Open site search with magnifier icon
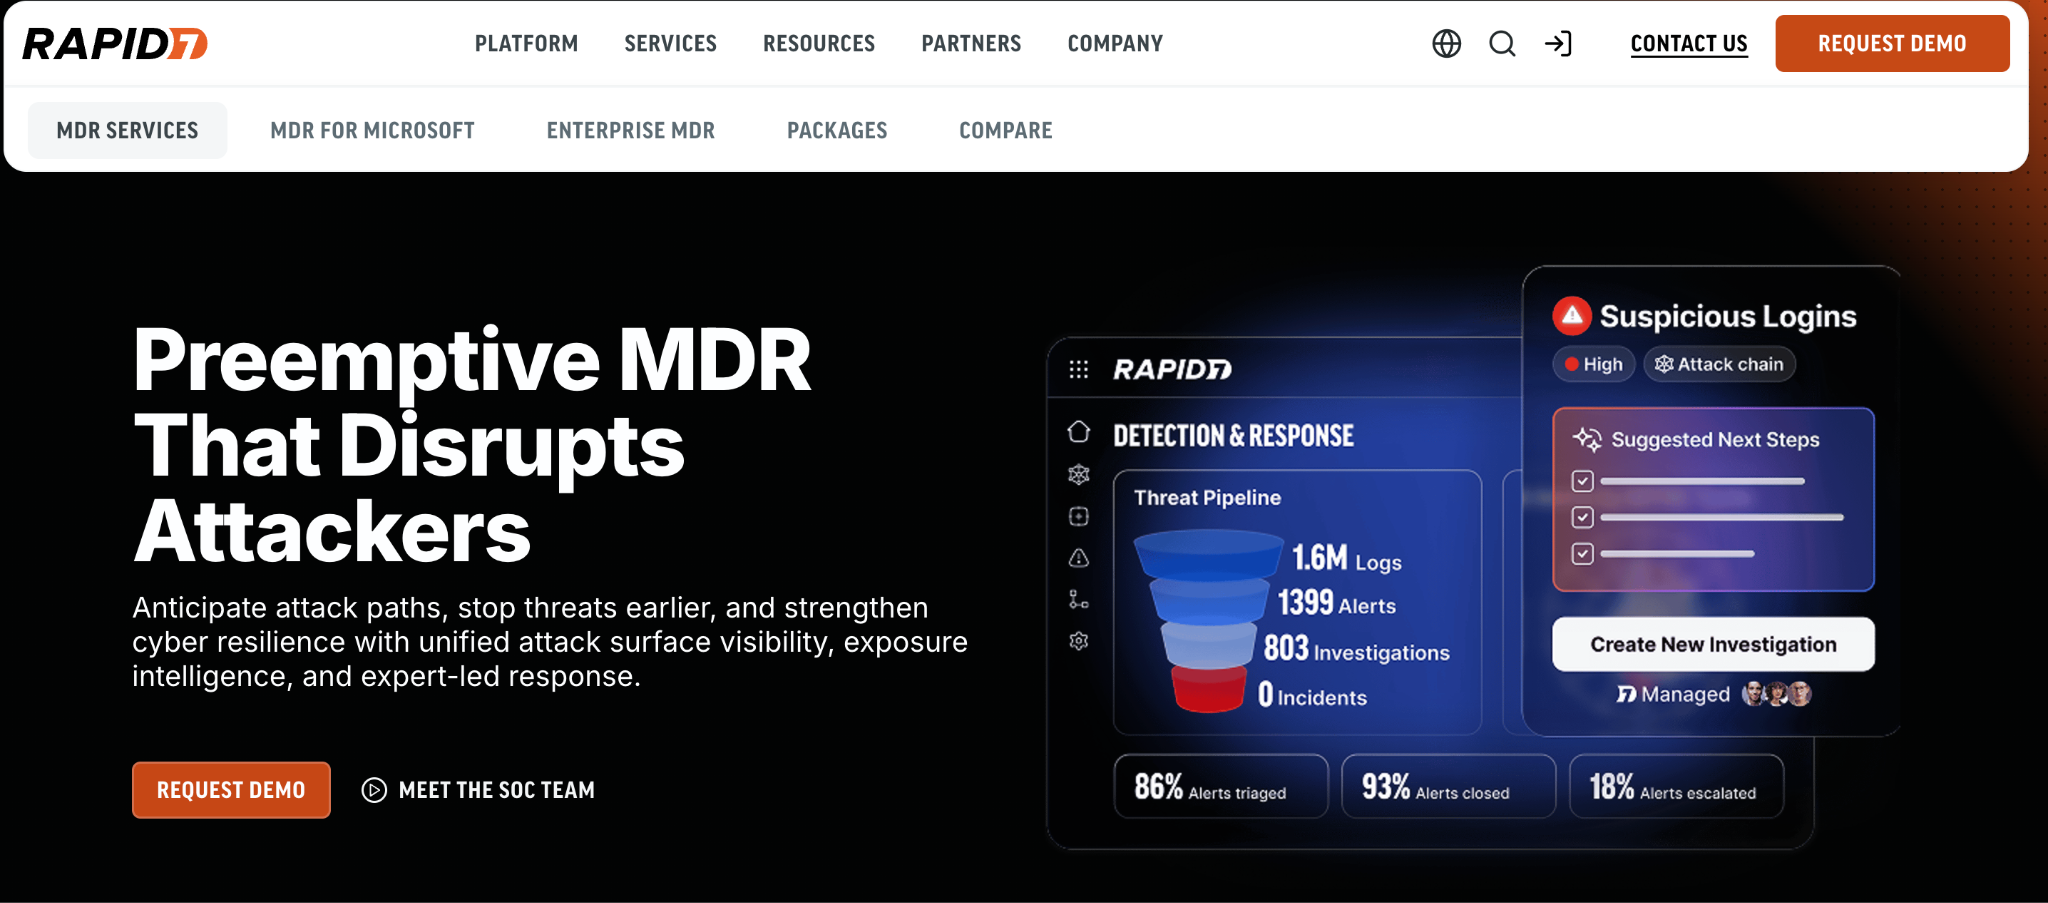The image size is (2048, 903). coord(1502,43)
